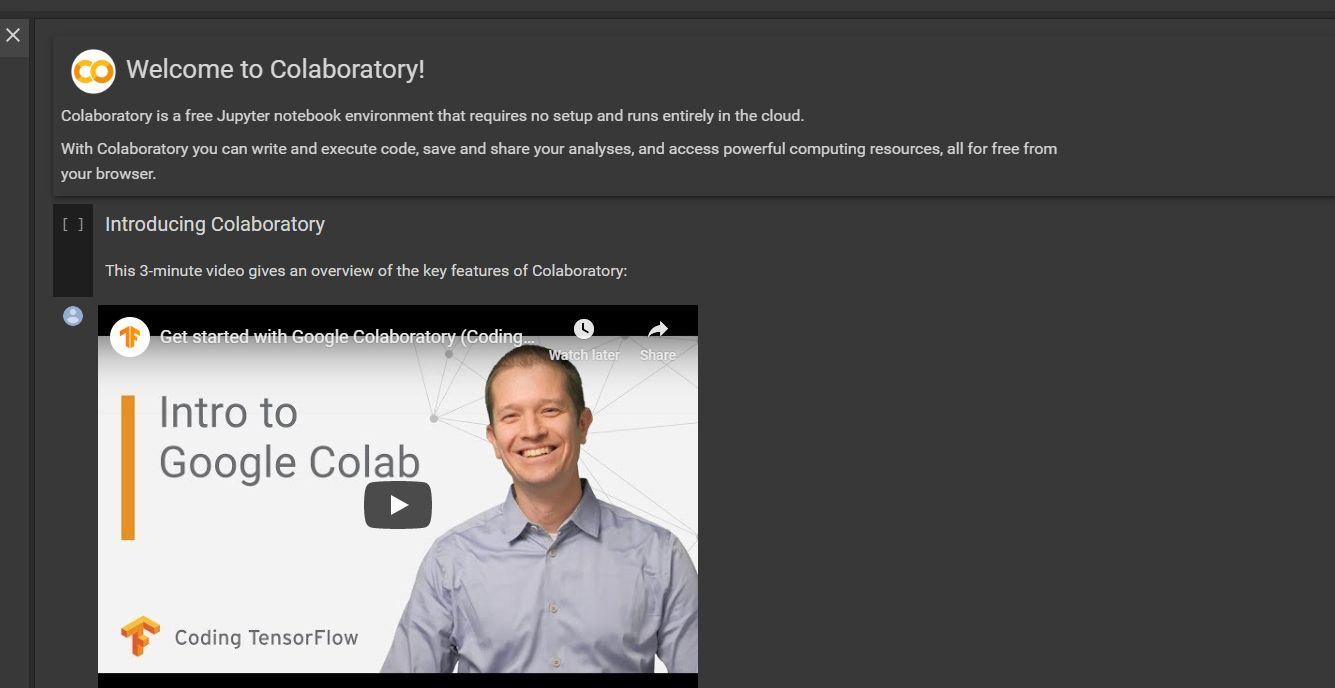
Task: Click the Welcome to Colaboratory title
Action: pyautogui.click(x=275, y=69)
